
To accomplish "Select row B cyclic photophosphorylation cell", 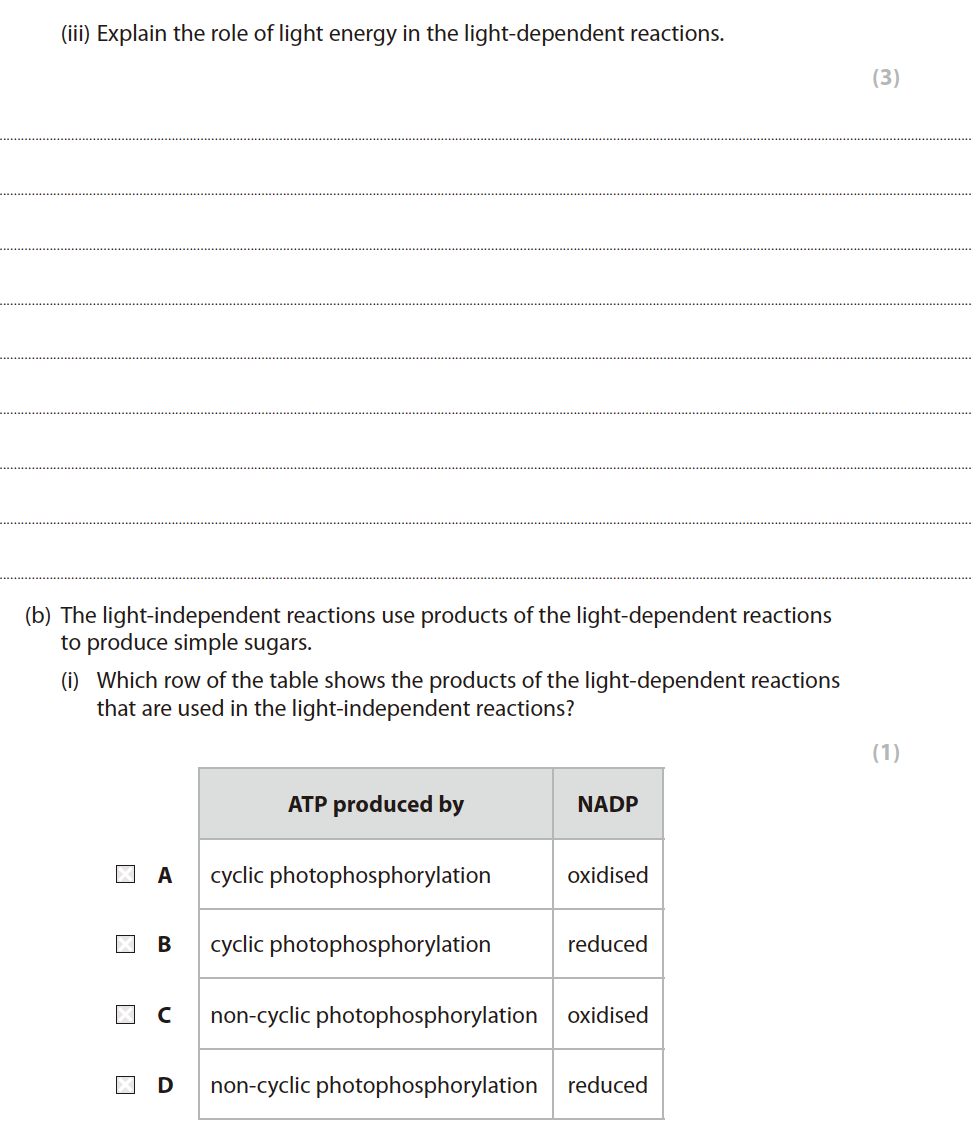I will [x=350, y=944].
